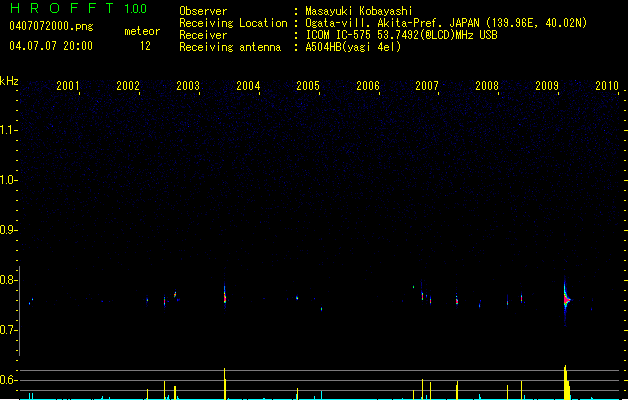Click the 0.8 kHz frequency tick label
629x400 pixels.
tap(8, 280)
